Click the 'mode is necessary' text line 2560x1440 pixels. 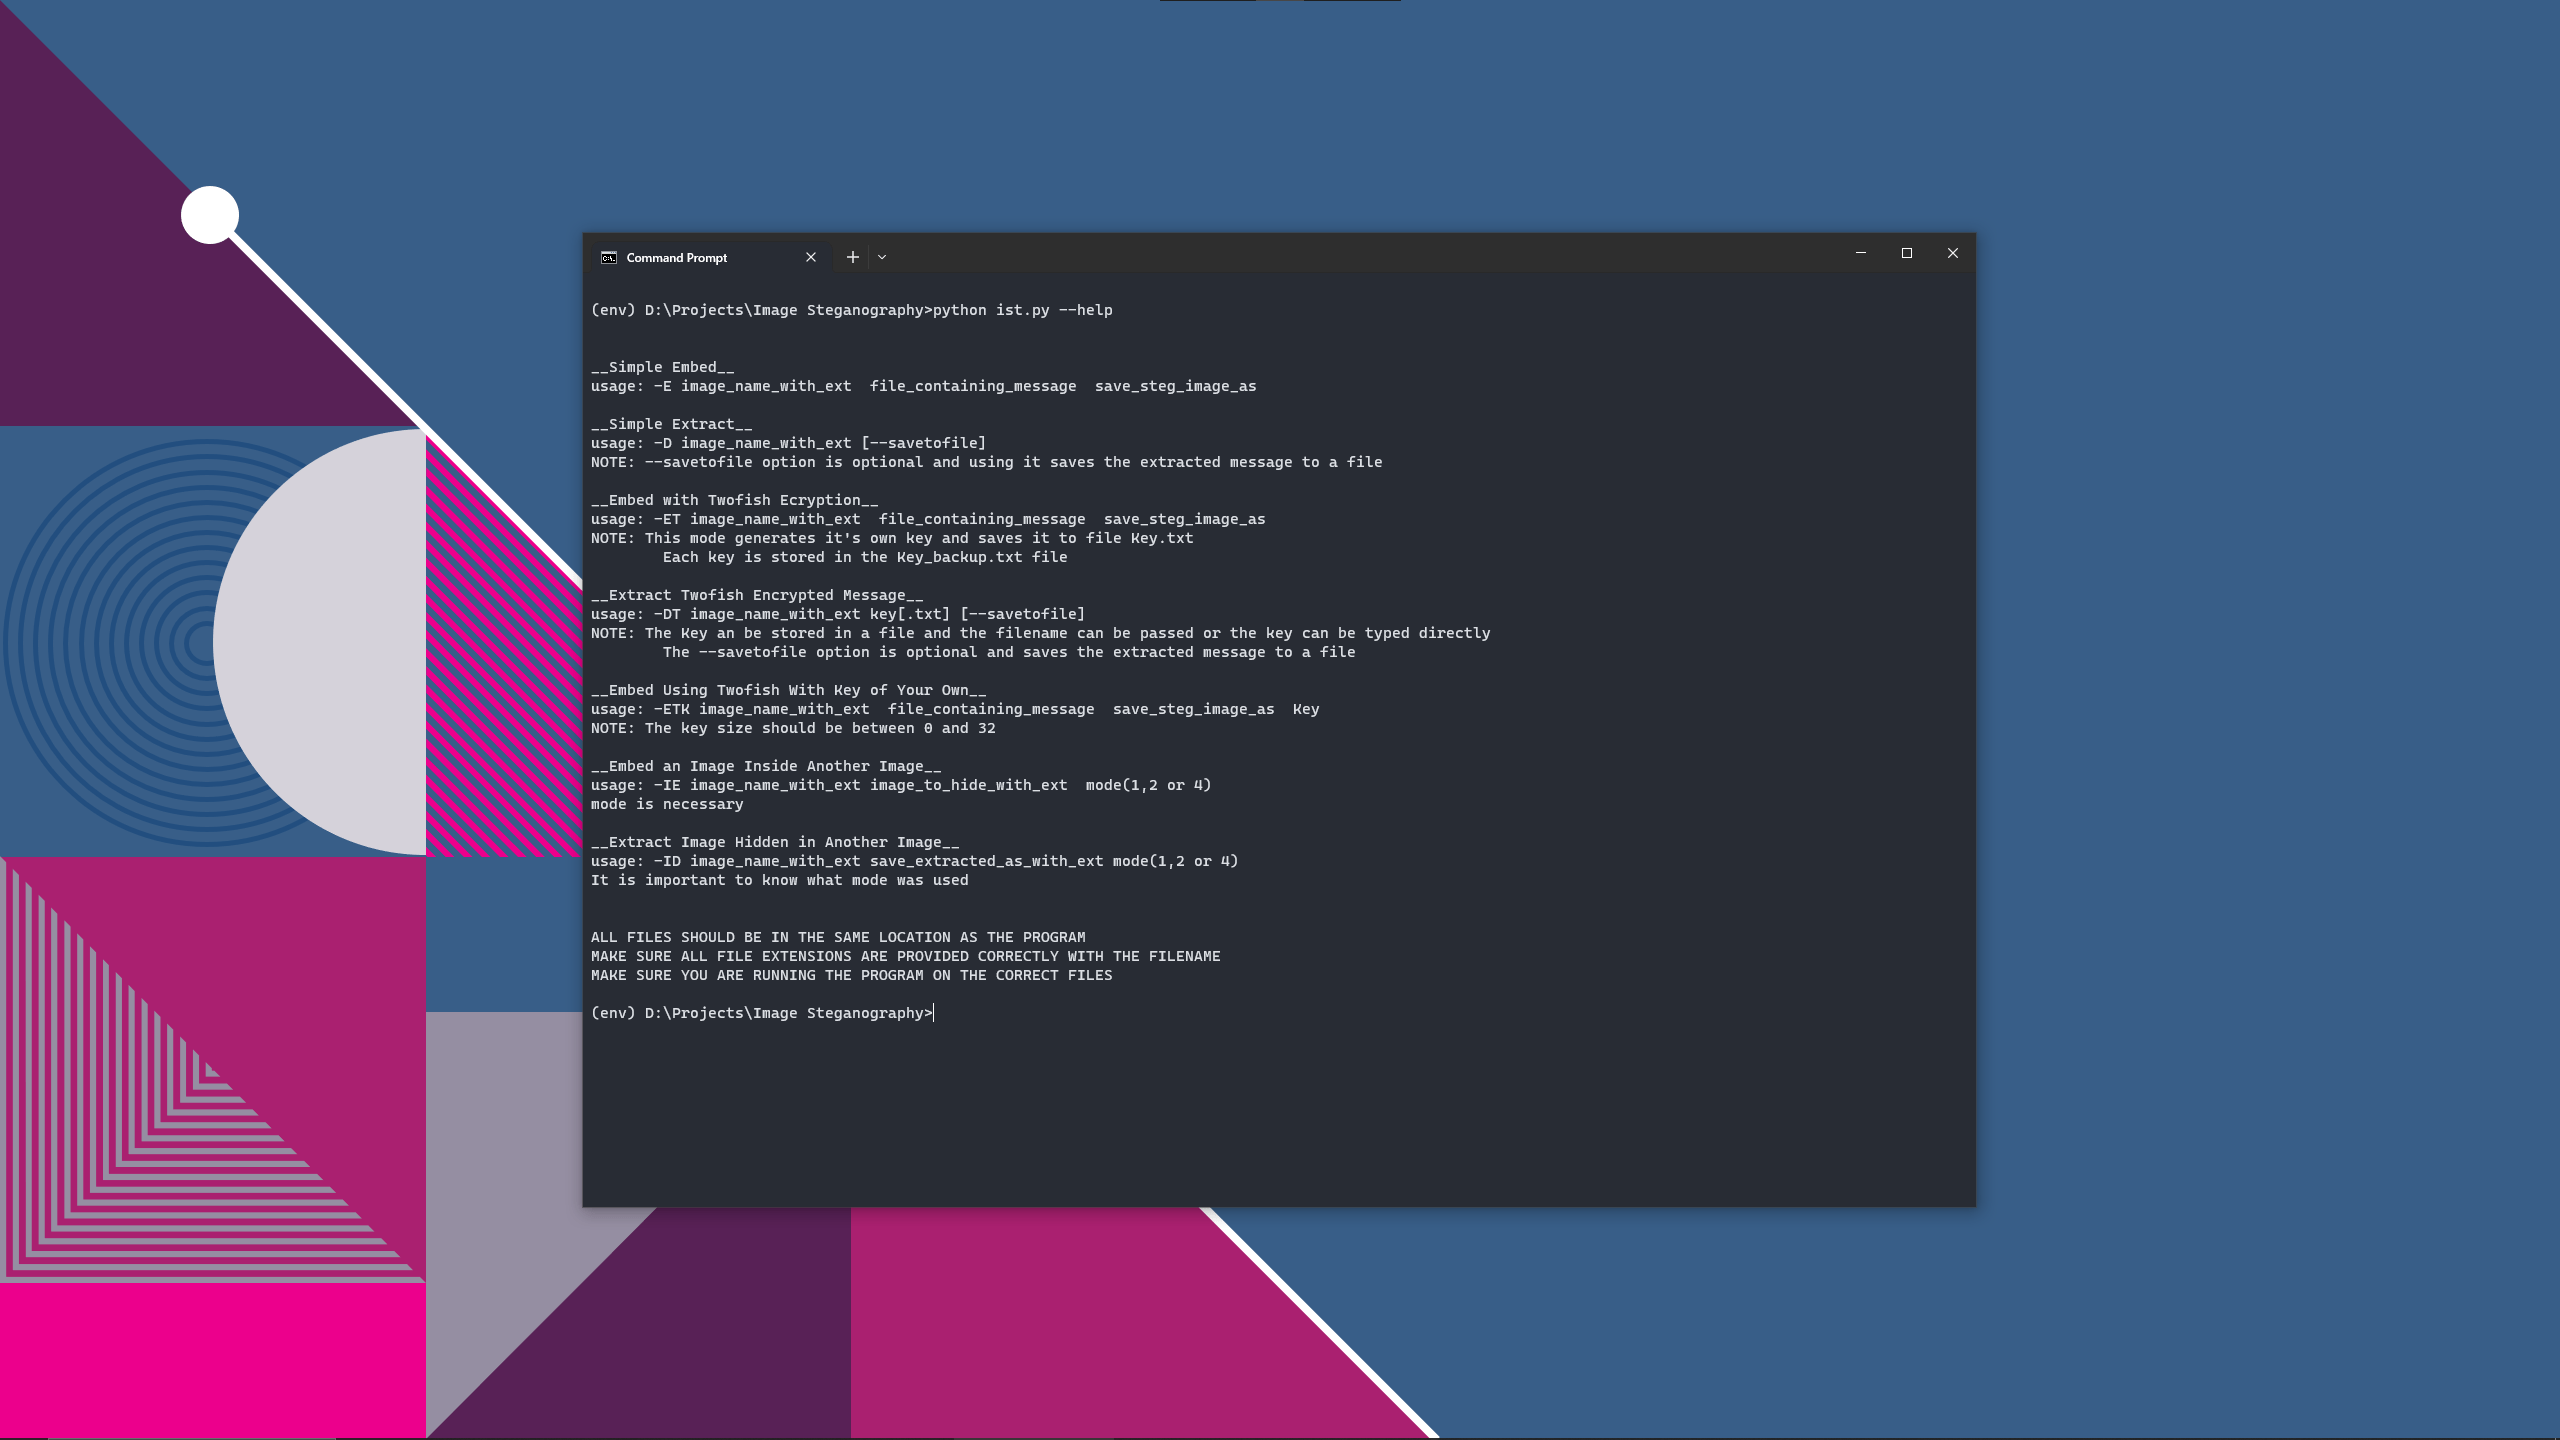tap(667, 804)
